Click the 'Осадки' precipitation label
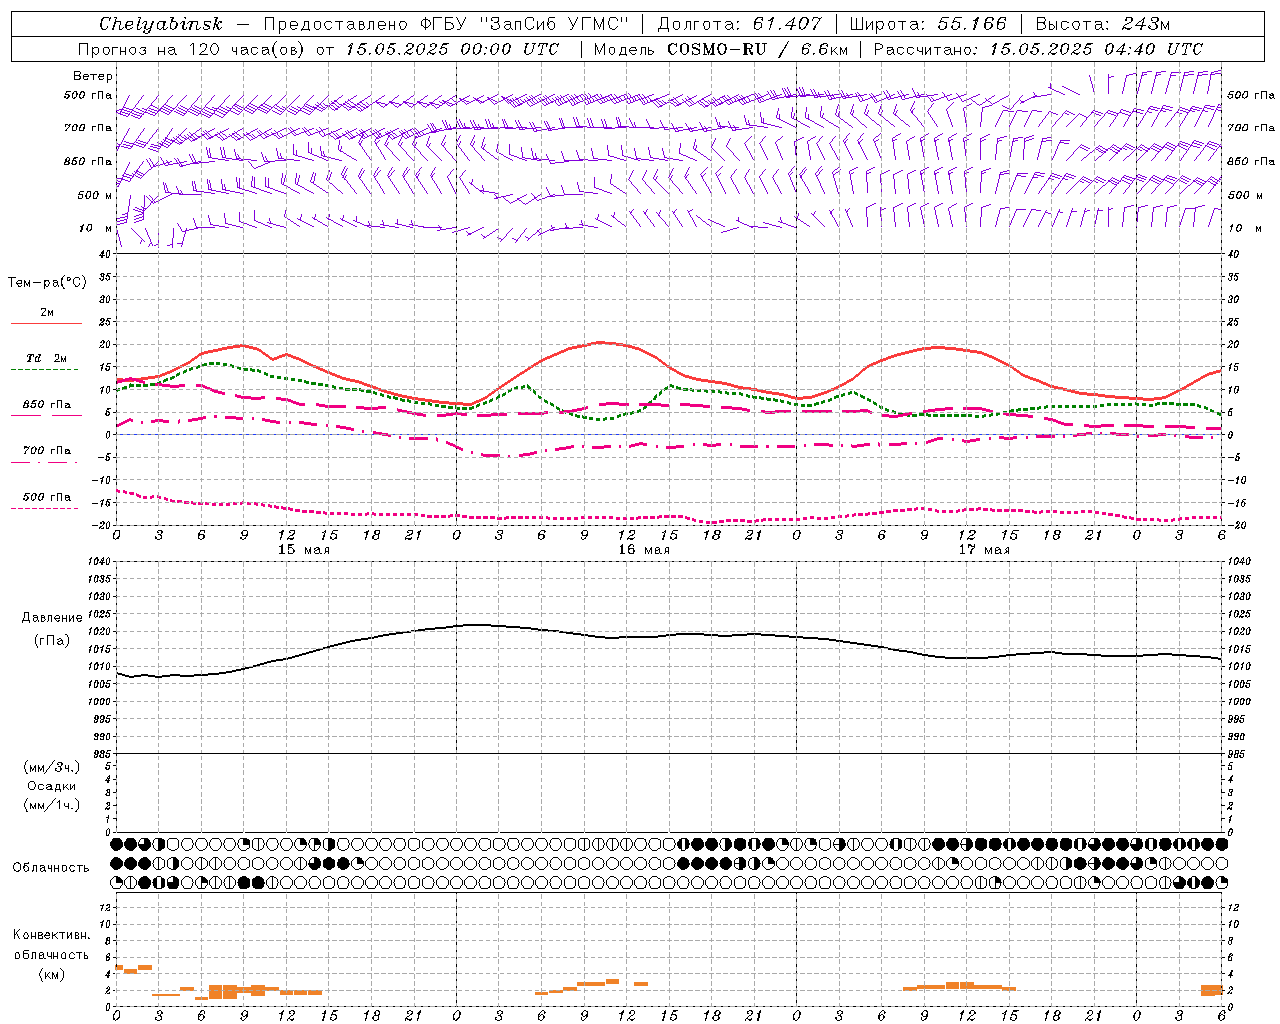Screen dimensions: 1280x1024 pos(51,786)
